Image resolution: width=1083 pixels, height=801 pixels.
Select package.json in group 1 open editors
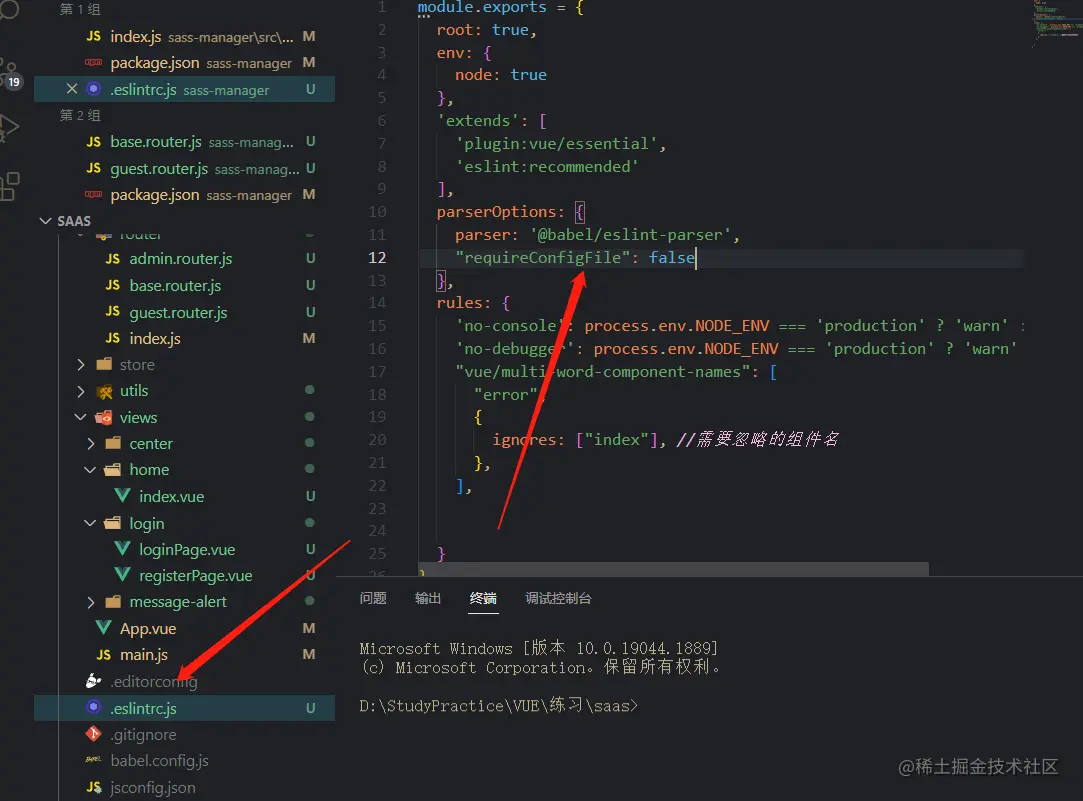[x=184, y=63]
